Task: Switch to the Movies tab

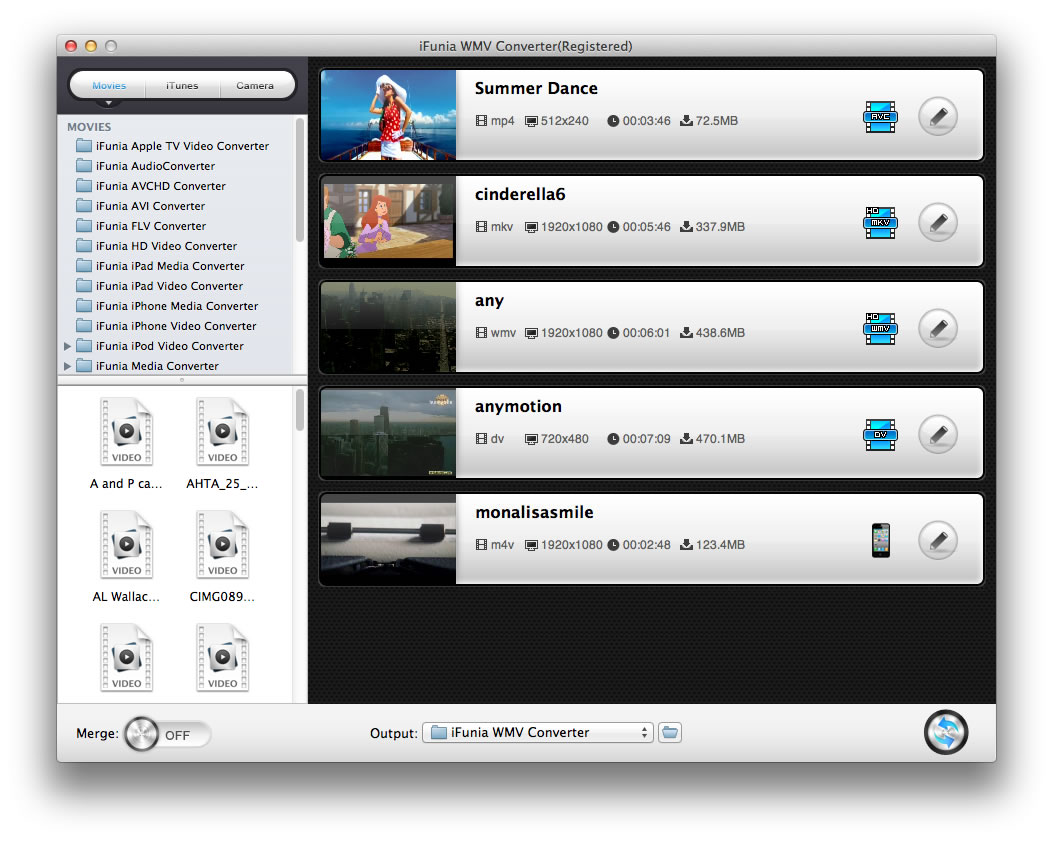Action: tap(109, 86)
